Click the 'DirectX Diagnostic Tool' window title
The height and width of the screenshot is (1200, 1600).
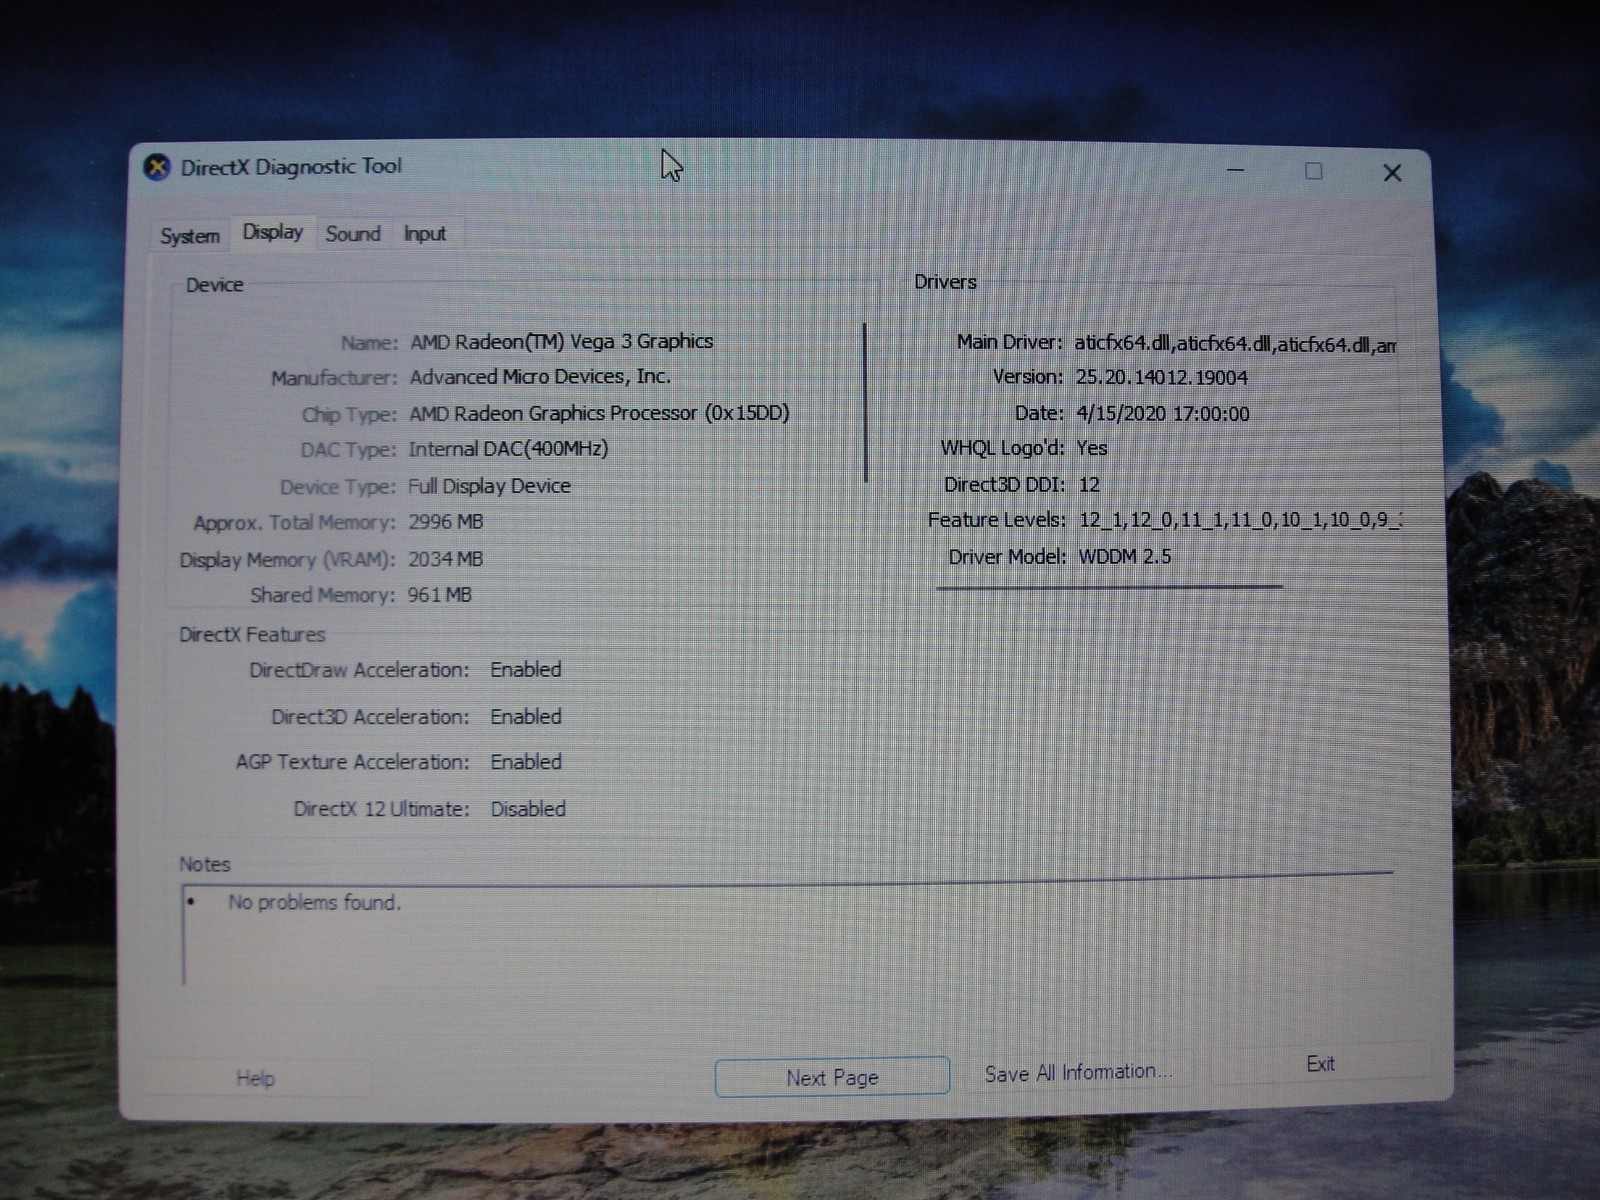click(x=291, y=167)
